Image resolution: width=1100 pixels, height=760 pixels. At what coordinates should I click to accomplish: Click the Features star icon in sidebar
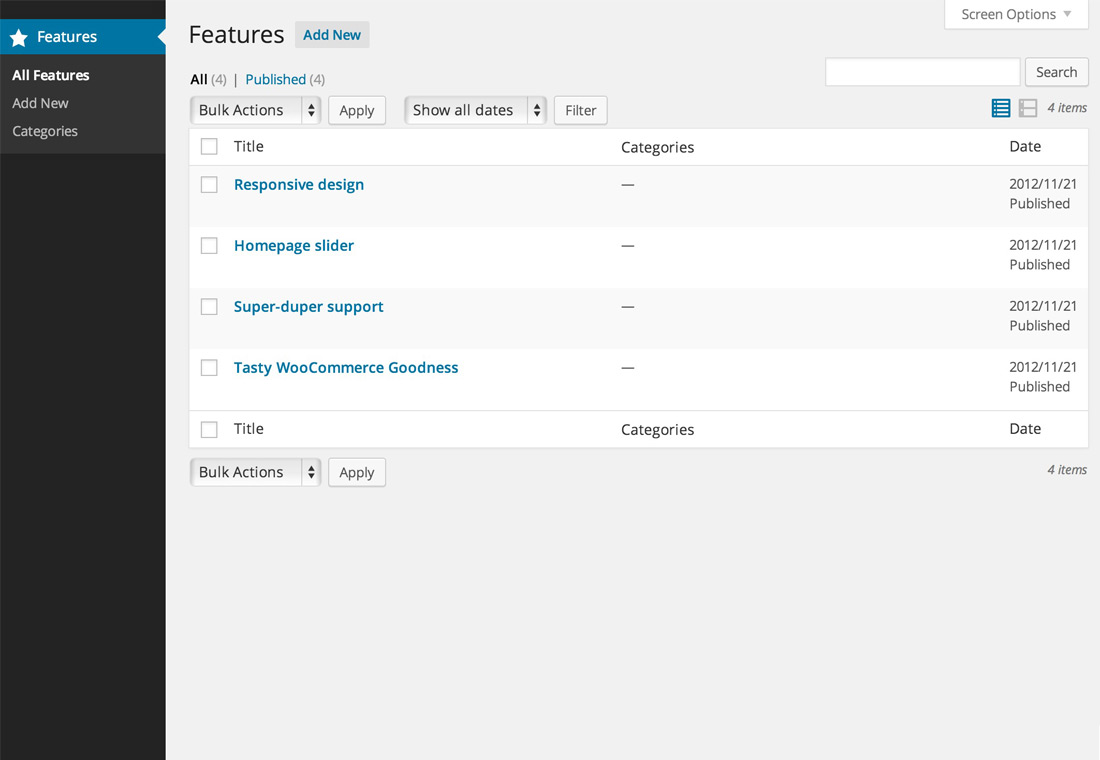pos(19,38)
